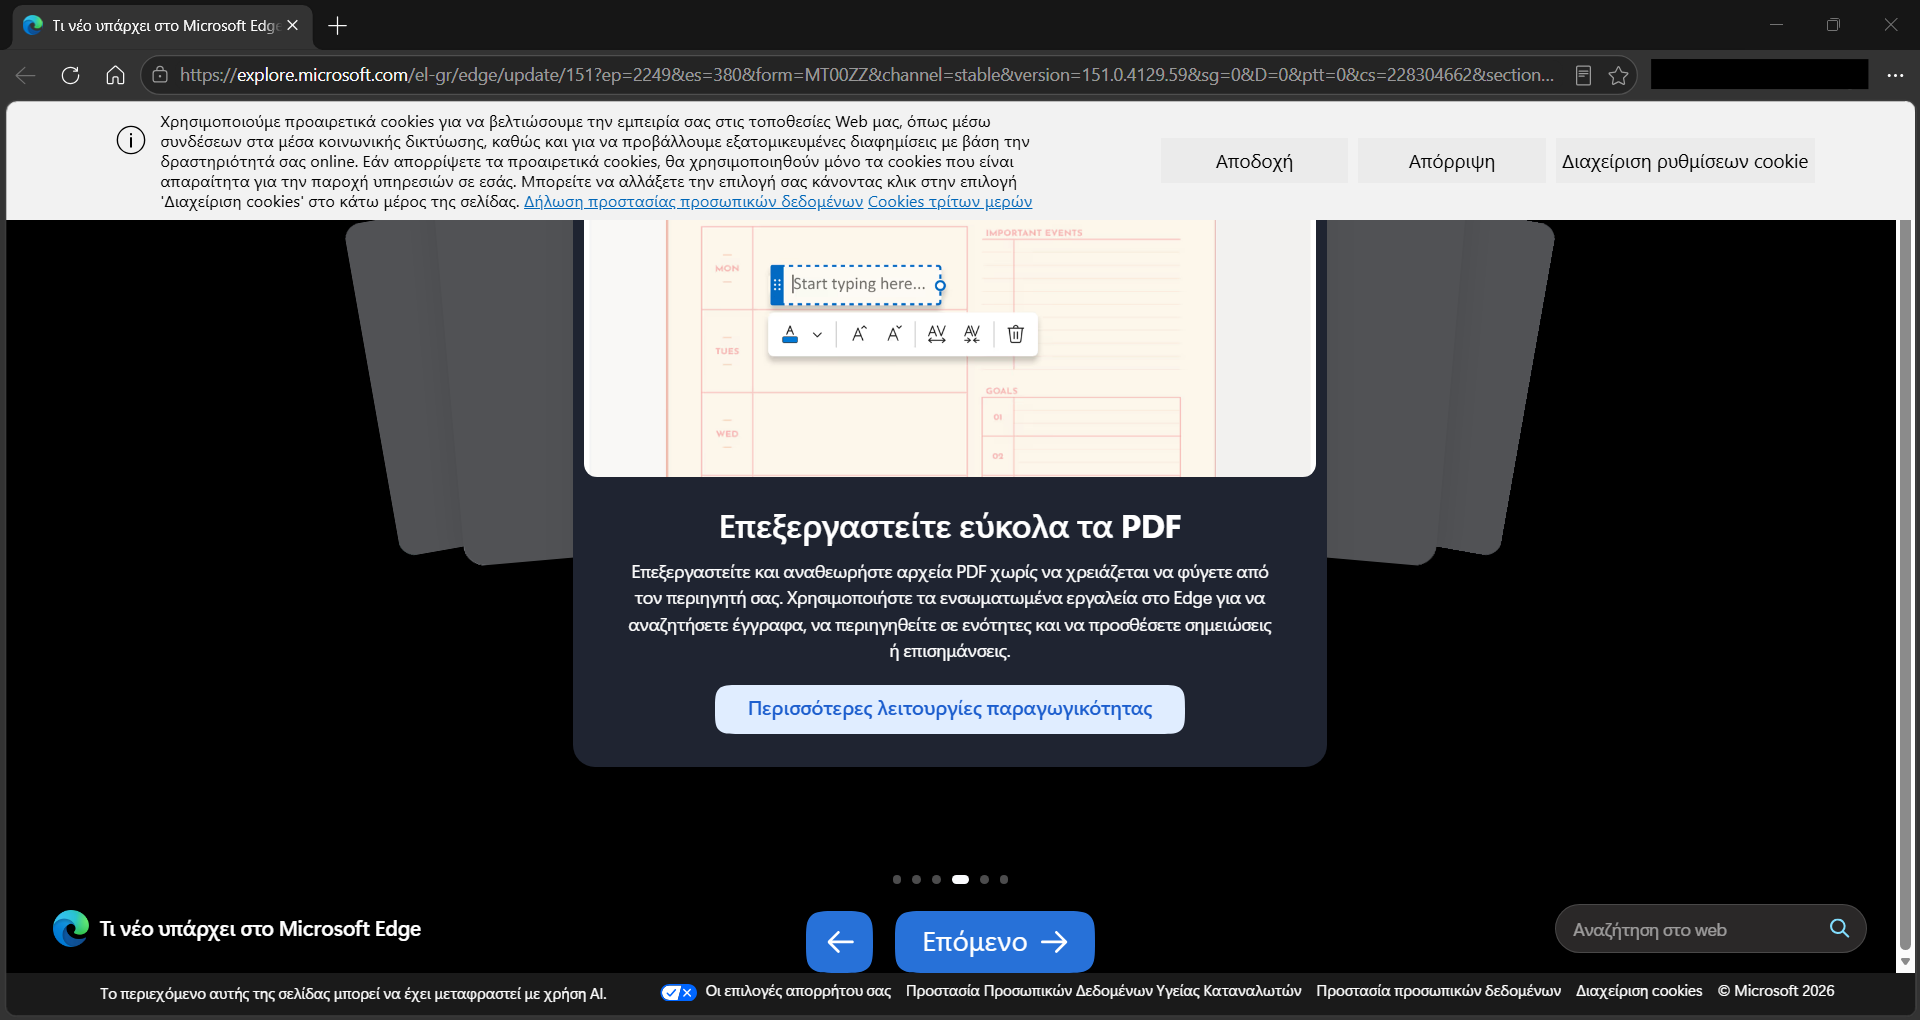
Task: Reject cookies with Απόρριψη
Action: coord(1452,161)
